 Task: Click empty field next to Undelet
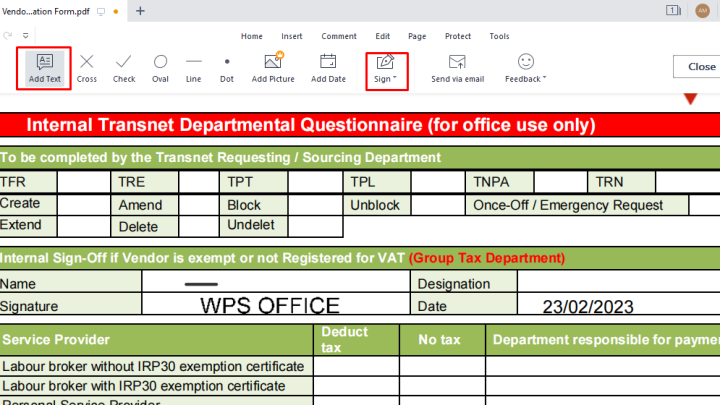click(x=315, y=226)
